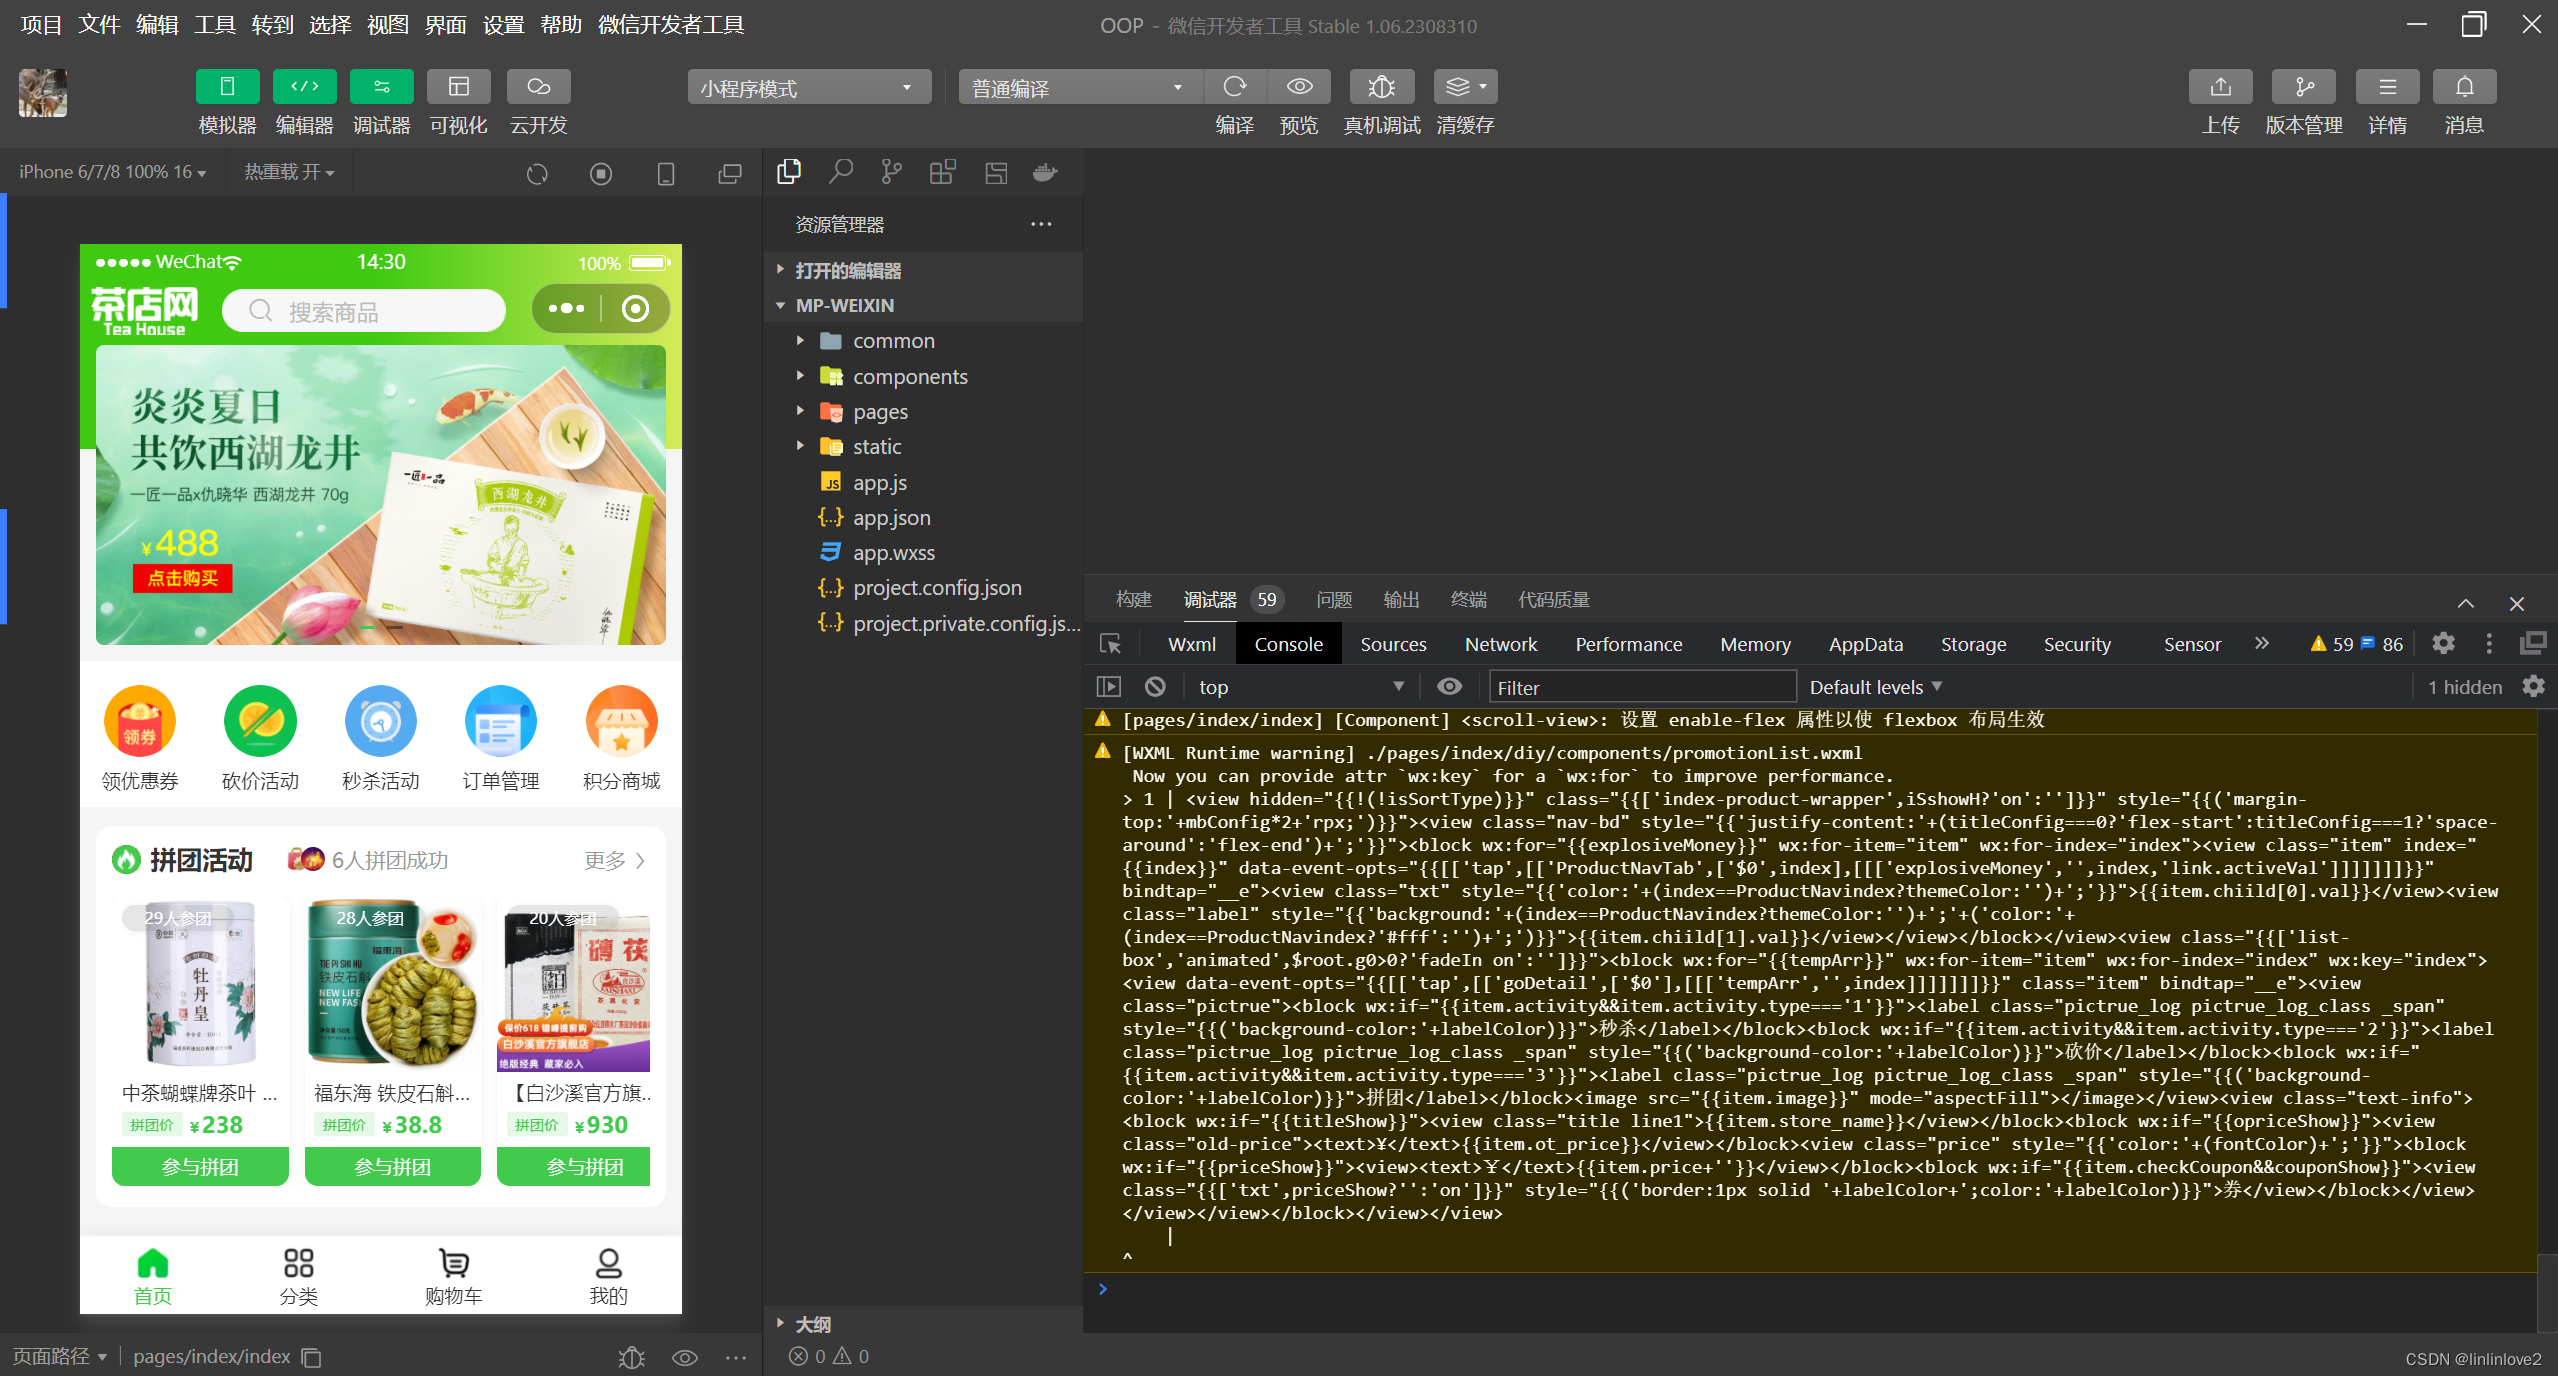The height and width of the screenshot is (1376, 2558).
Task: Click the simulator stop icon
Action: click(x=601, y=174)
